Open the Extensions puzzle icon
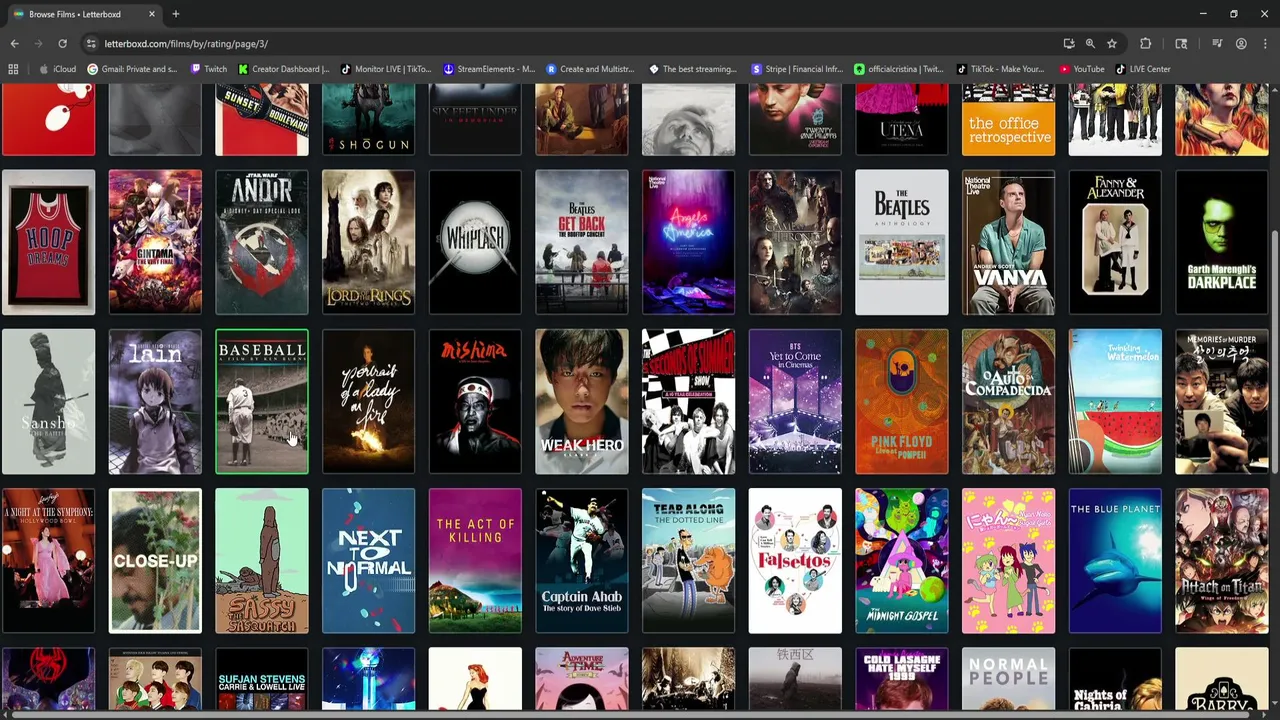Image resolution: width=1280 pixels, height=720 pixels. pyautogui.click(x=1146, y=44)
